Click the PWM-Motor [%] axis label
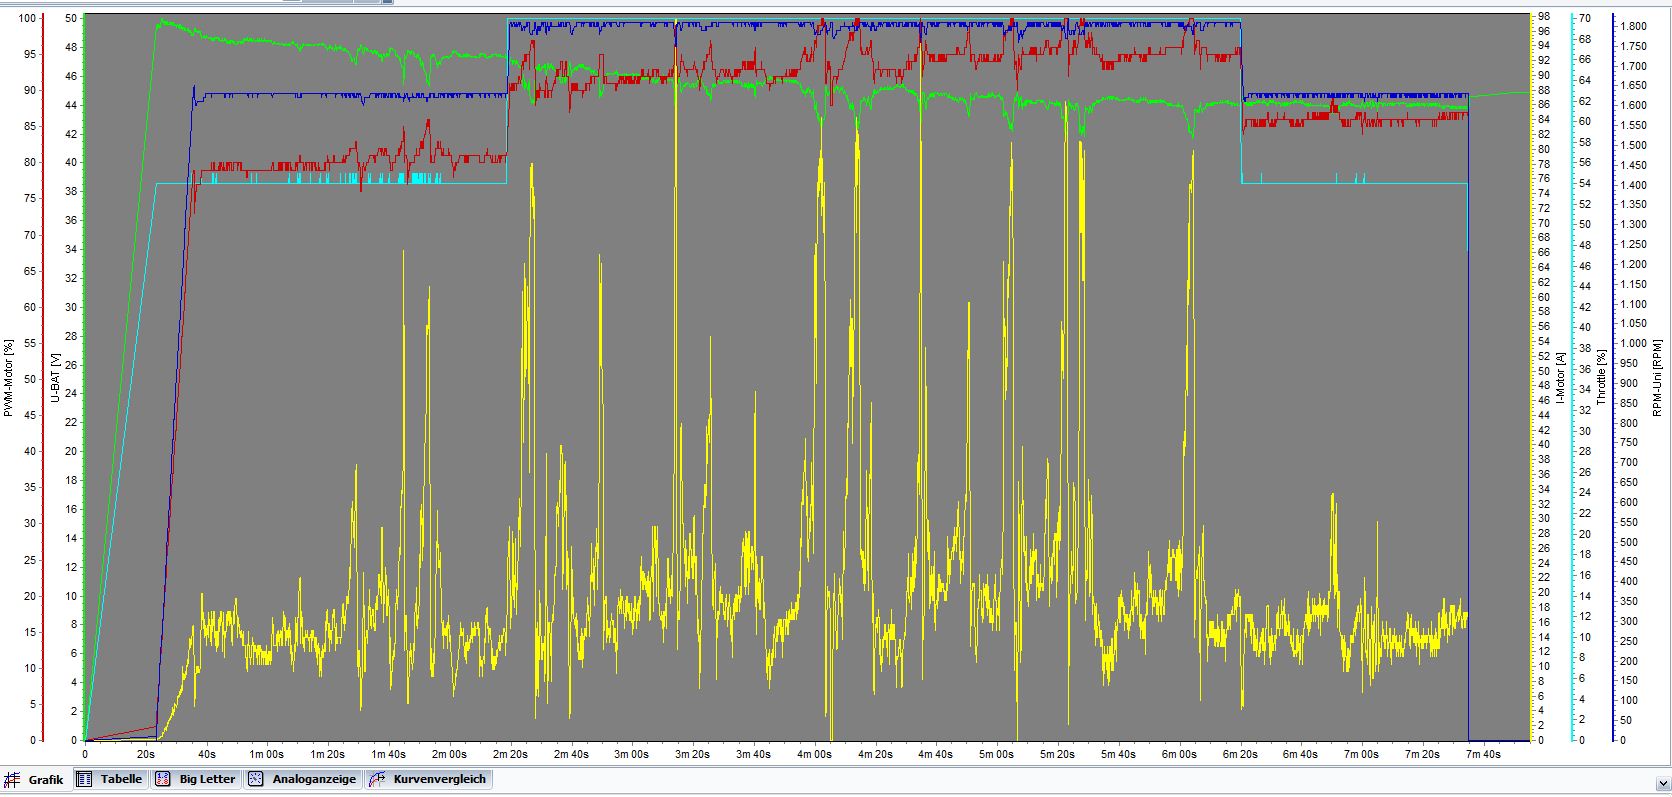The image size is (1672, 797). click(x=9, y=378)
